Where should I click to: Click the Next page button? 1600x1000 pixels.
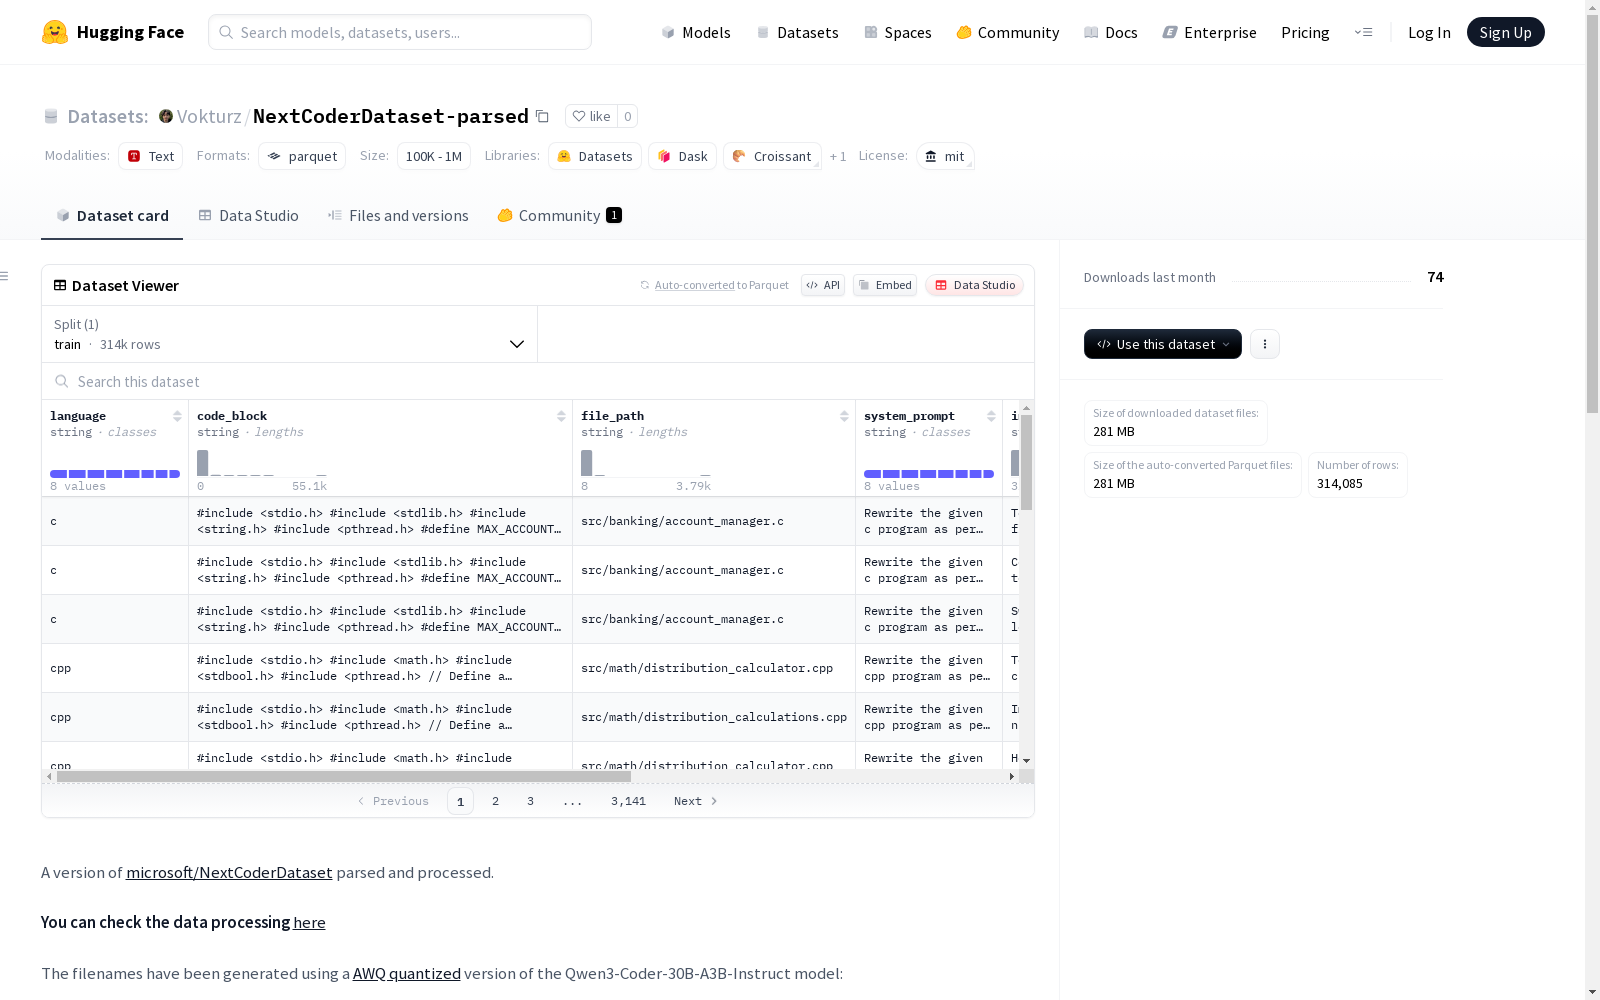point(695,801)
